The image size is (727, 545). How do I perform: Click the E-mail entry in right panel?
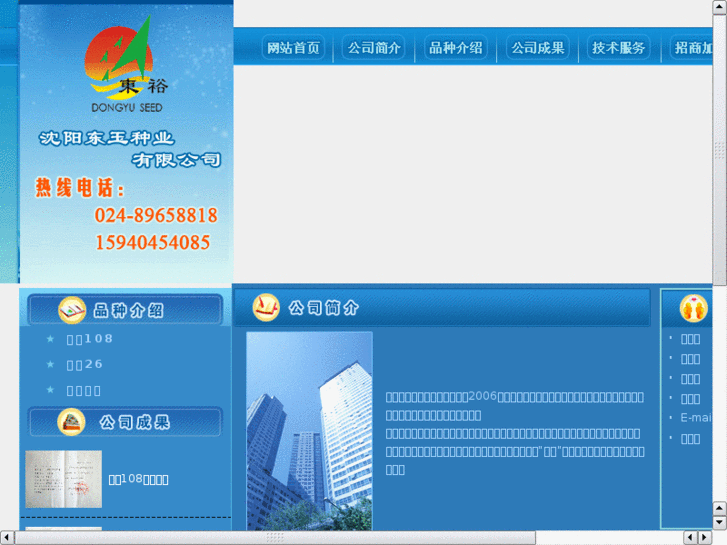tap(695, 417)
